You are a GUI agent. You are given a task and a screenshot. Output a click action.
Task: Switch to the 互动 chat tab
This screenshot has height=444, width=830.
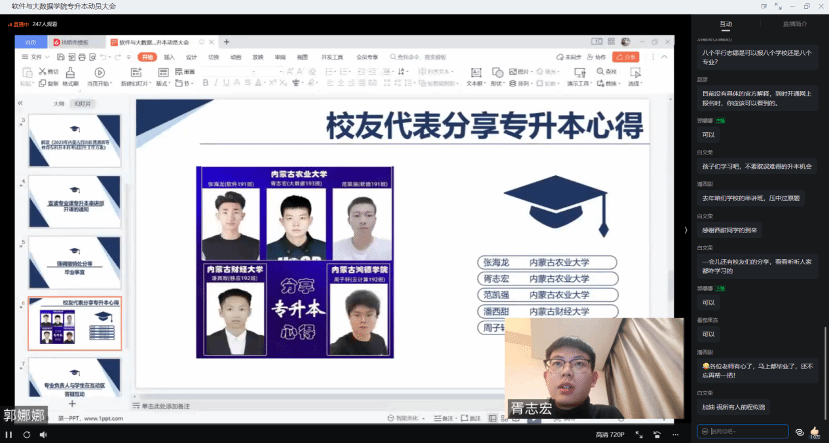pos(726,23)
